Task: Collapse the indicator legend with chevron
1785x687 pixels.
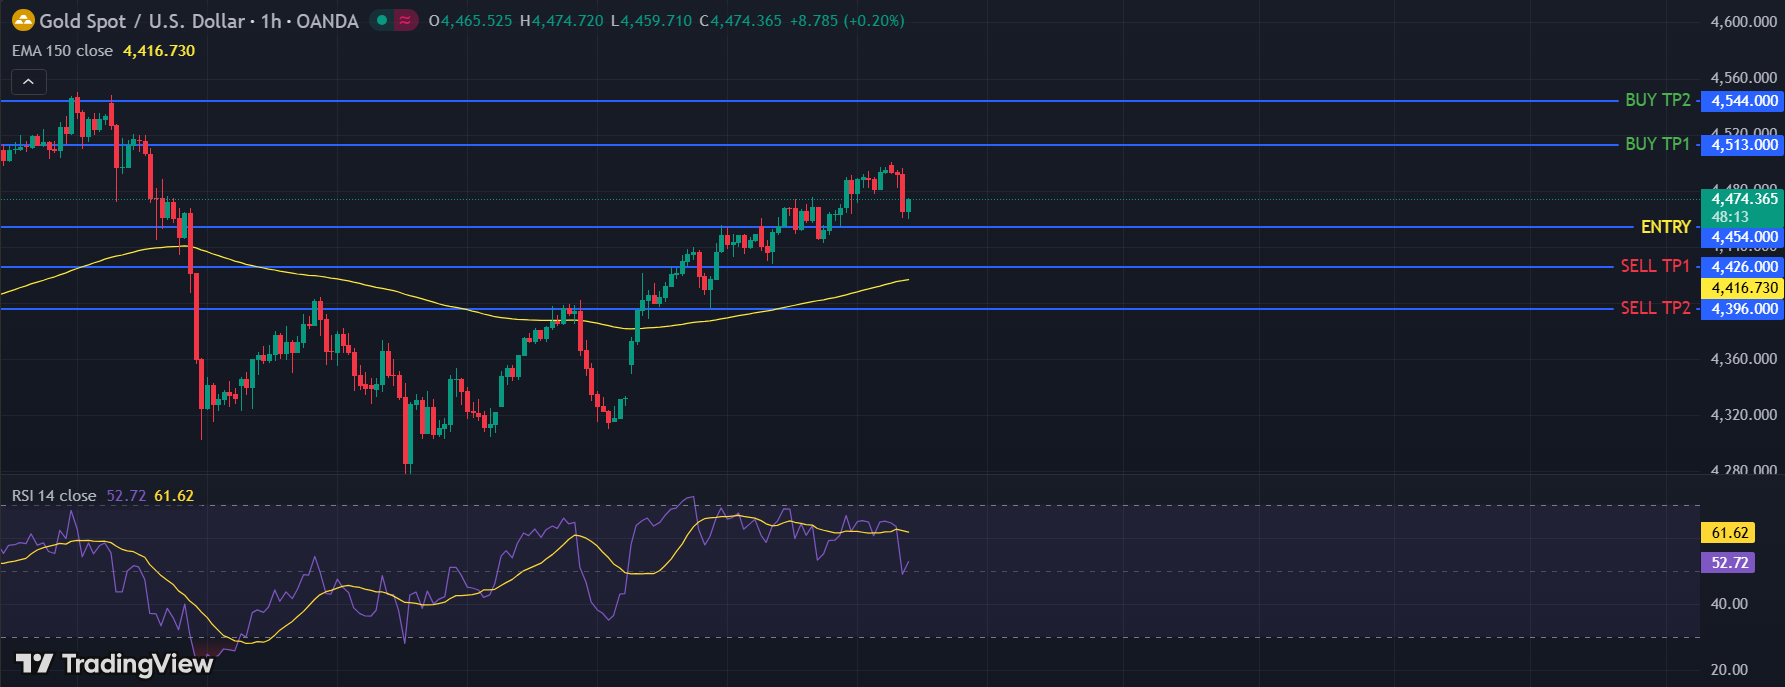Action: (28, 82)
